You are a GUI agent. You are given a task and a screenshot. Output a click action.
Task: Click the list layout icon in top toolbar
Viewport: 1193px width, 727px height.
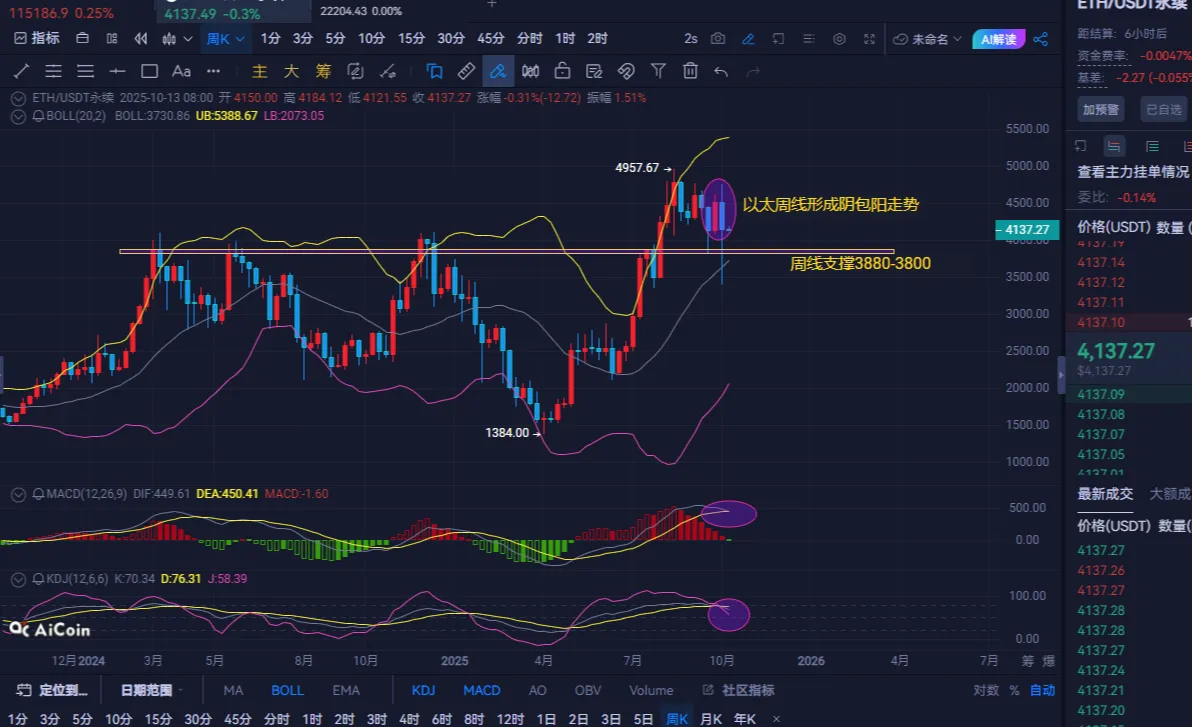click(x=809, y=38)
